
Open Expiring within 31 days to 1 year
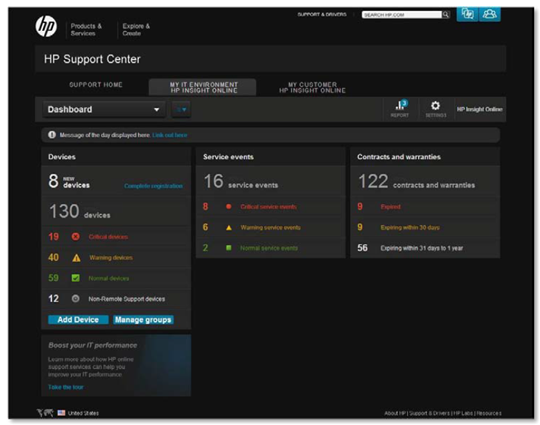422,248
